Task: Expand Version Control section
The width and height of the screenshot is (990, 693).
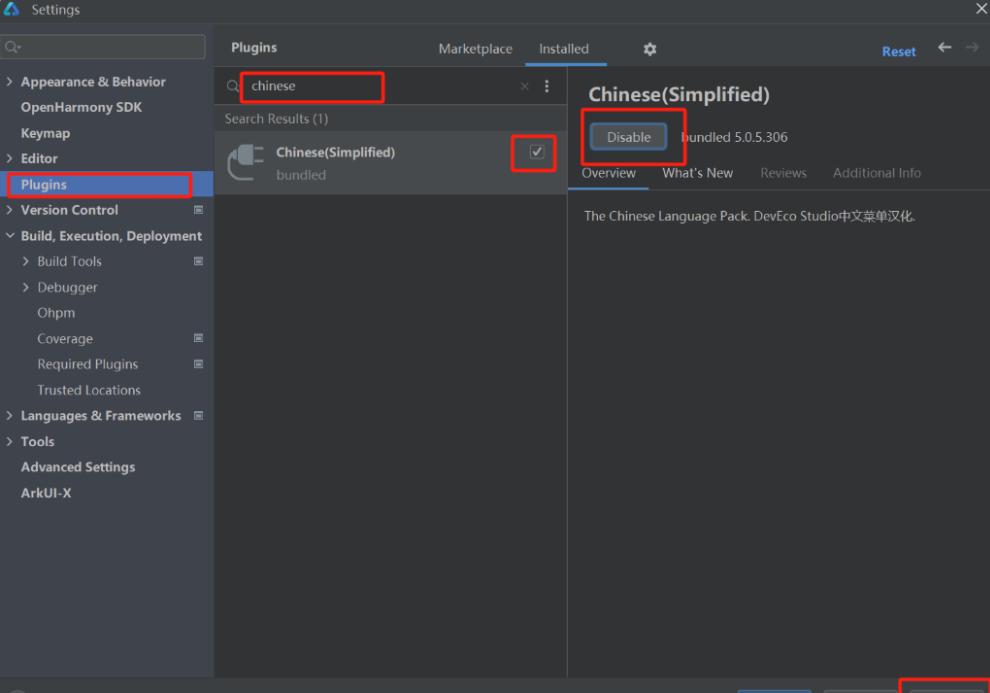Action: tap(9, 210)
